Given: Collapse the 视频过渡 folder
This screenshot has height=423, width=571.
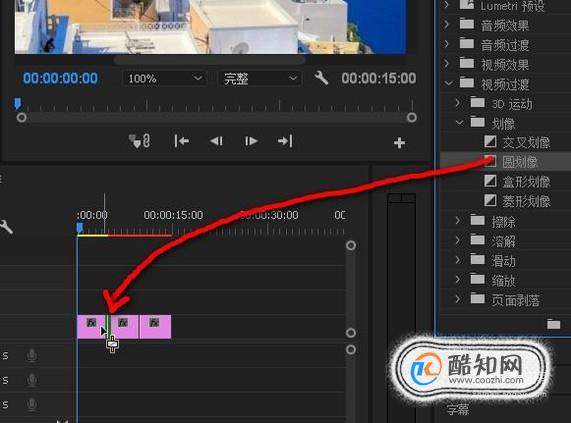Looking at the screenshot, I should click(x=448, y=83).
